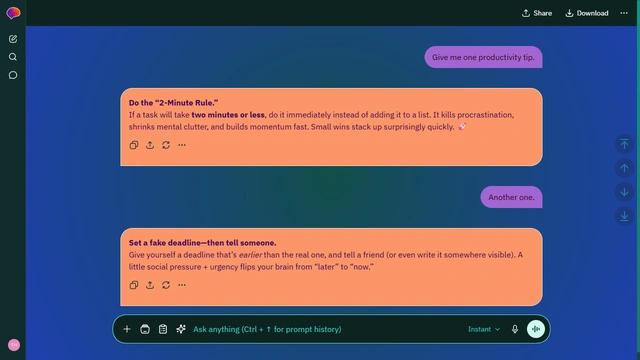Screen dimensions: 640x360
Task: Copy the fake deadline response
Action: pos(134,285)
